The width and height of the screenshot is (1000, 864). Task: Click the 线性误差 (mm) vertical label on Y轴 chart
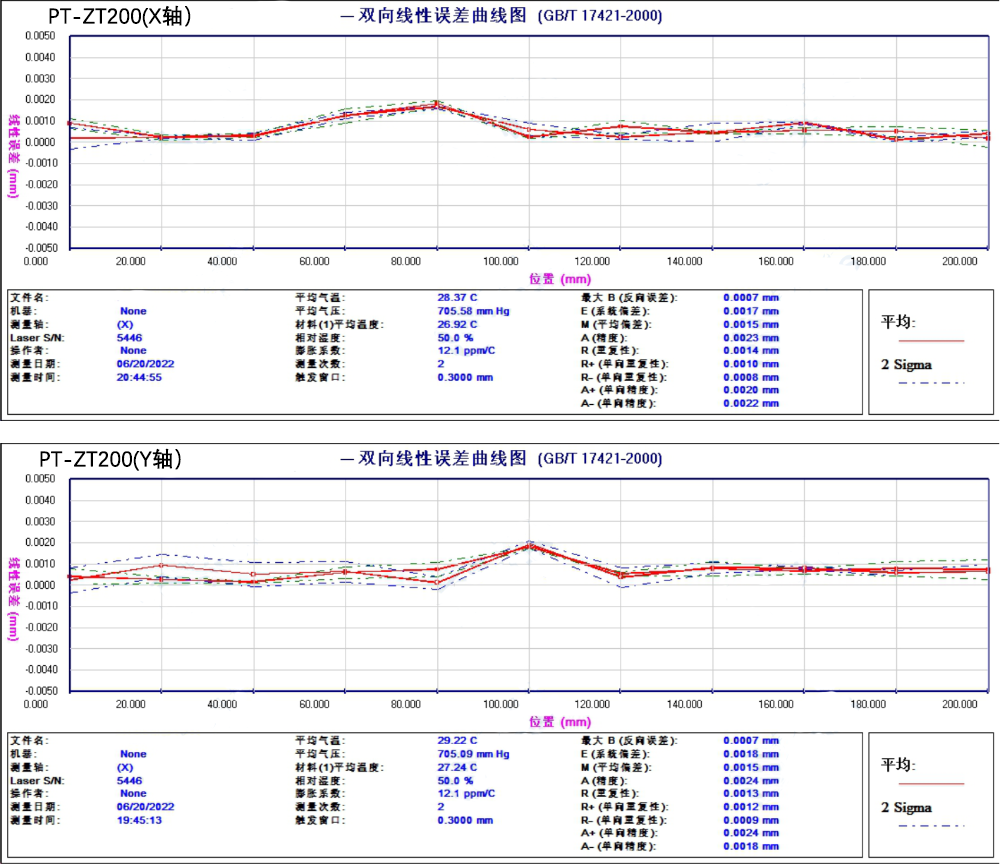tap(14, 600)
